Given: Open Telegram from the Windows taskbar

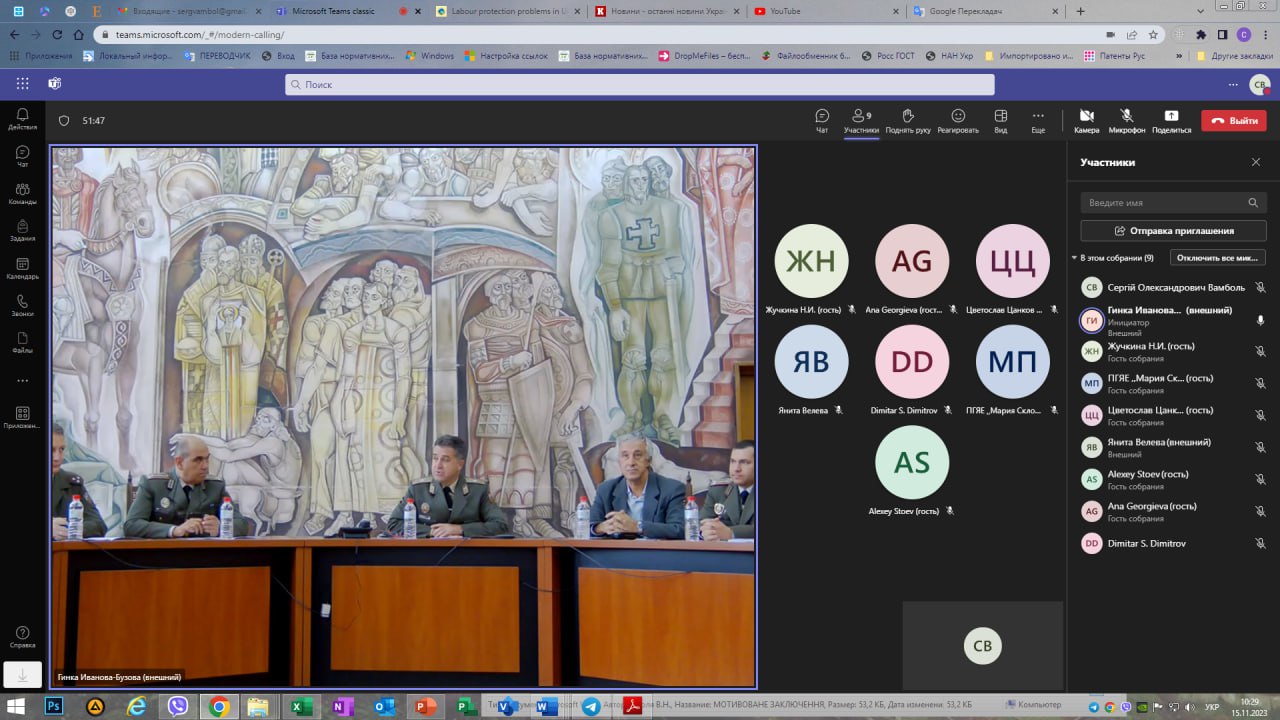Looking at the screenshot, I should 591,706.
